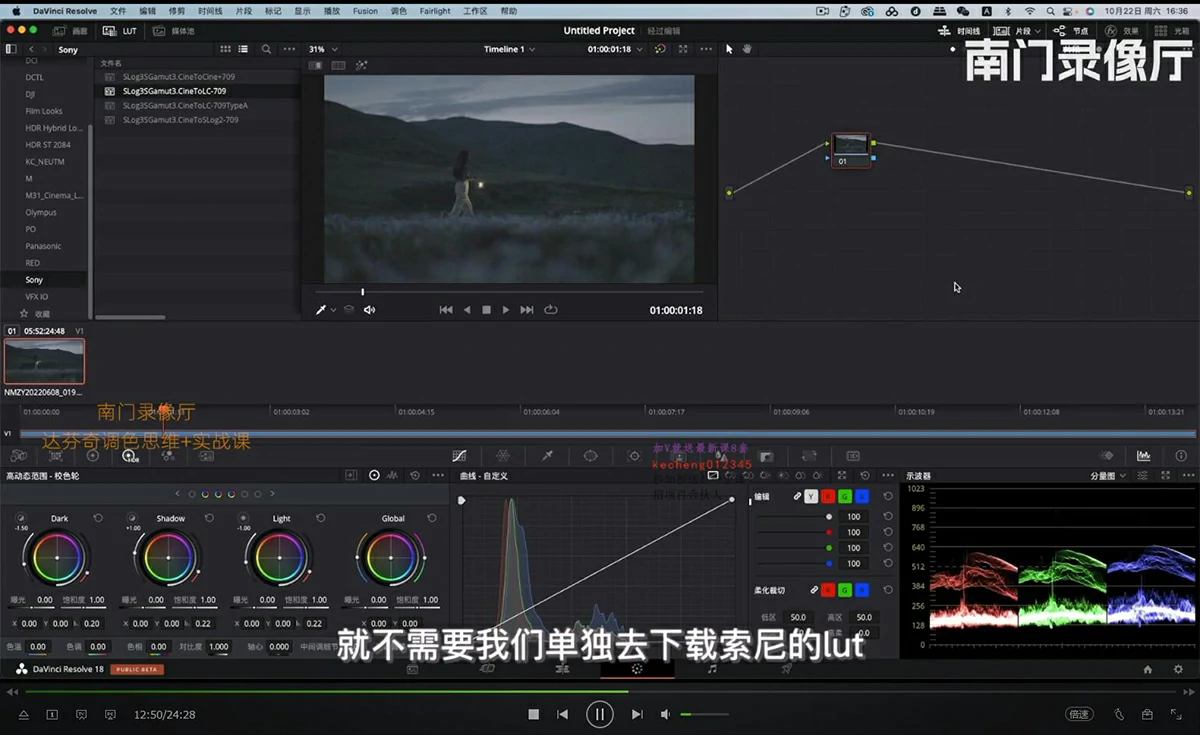This screenshot has height=735, width=1200.
Task: Click viewer Play reverse button
Action: pyautogui.click(x=467, y=310)
